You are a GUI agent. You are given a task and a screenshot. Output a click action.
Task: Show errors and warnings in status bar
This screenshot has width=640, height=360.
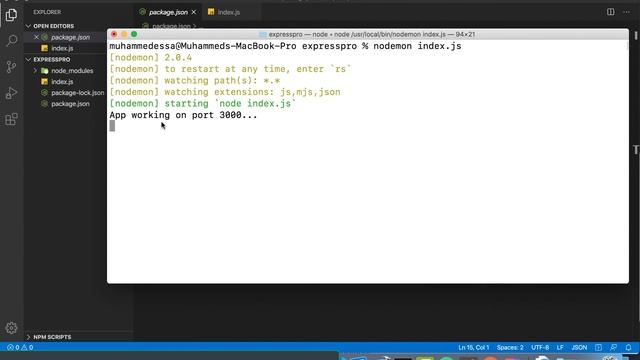point(20,347)
